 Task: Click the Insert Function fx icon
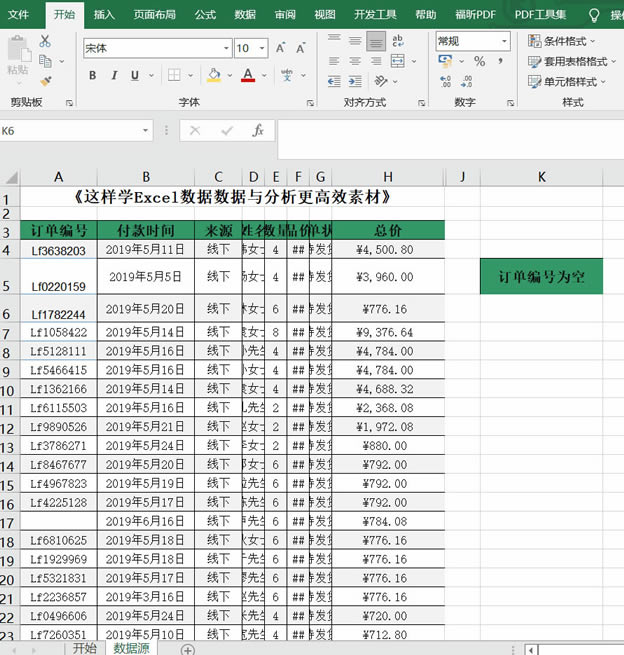point(258,131)
